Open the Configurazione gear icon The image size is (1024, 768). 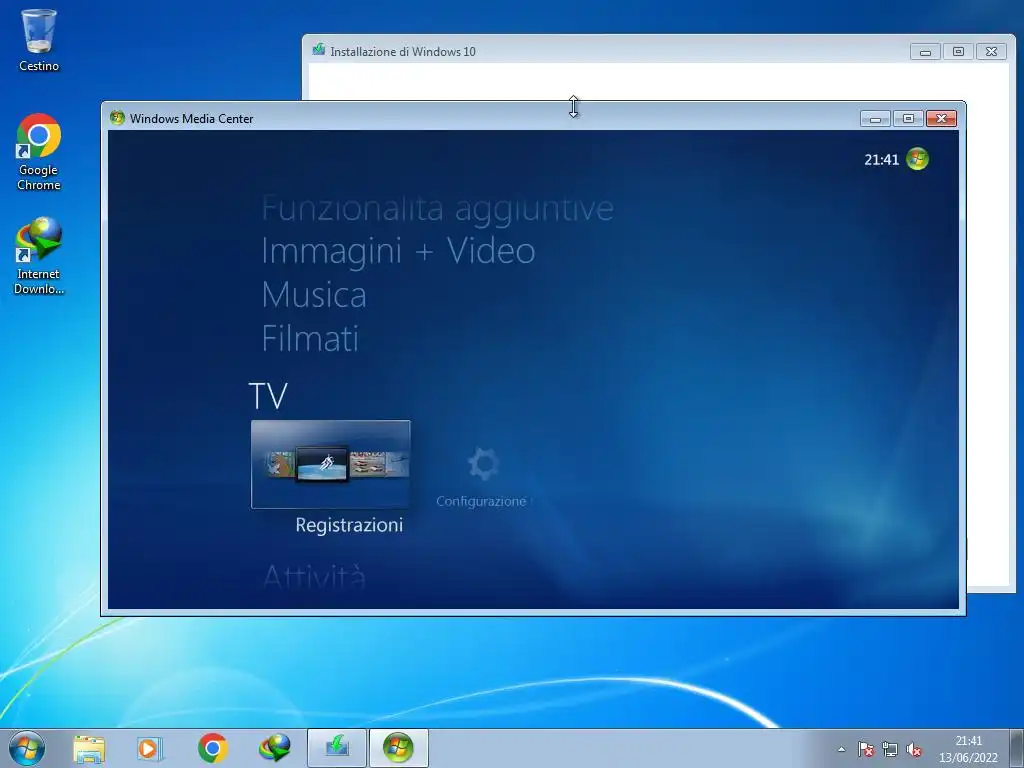pos(483,464)
